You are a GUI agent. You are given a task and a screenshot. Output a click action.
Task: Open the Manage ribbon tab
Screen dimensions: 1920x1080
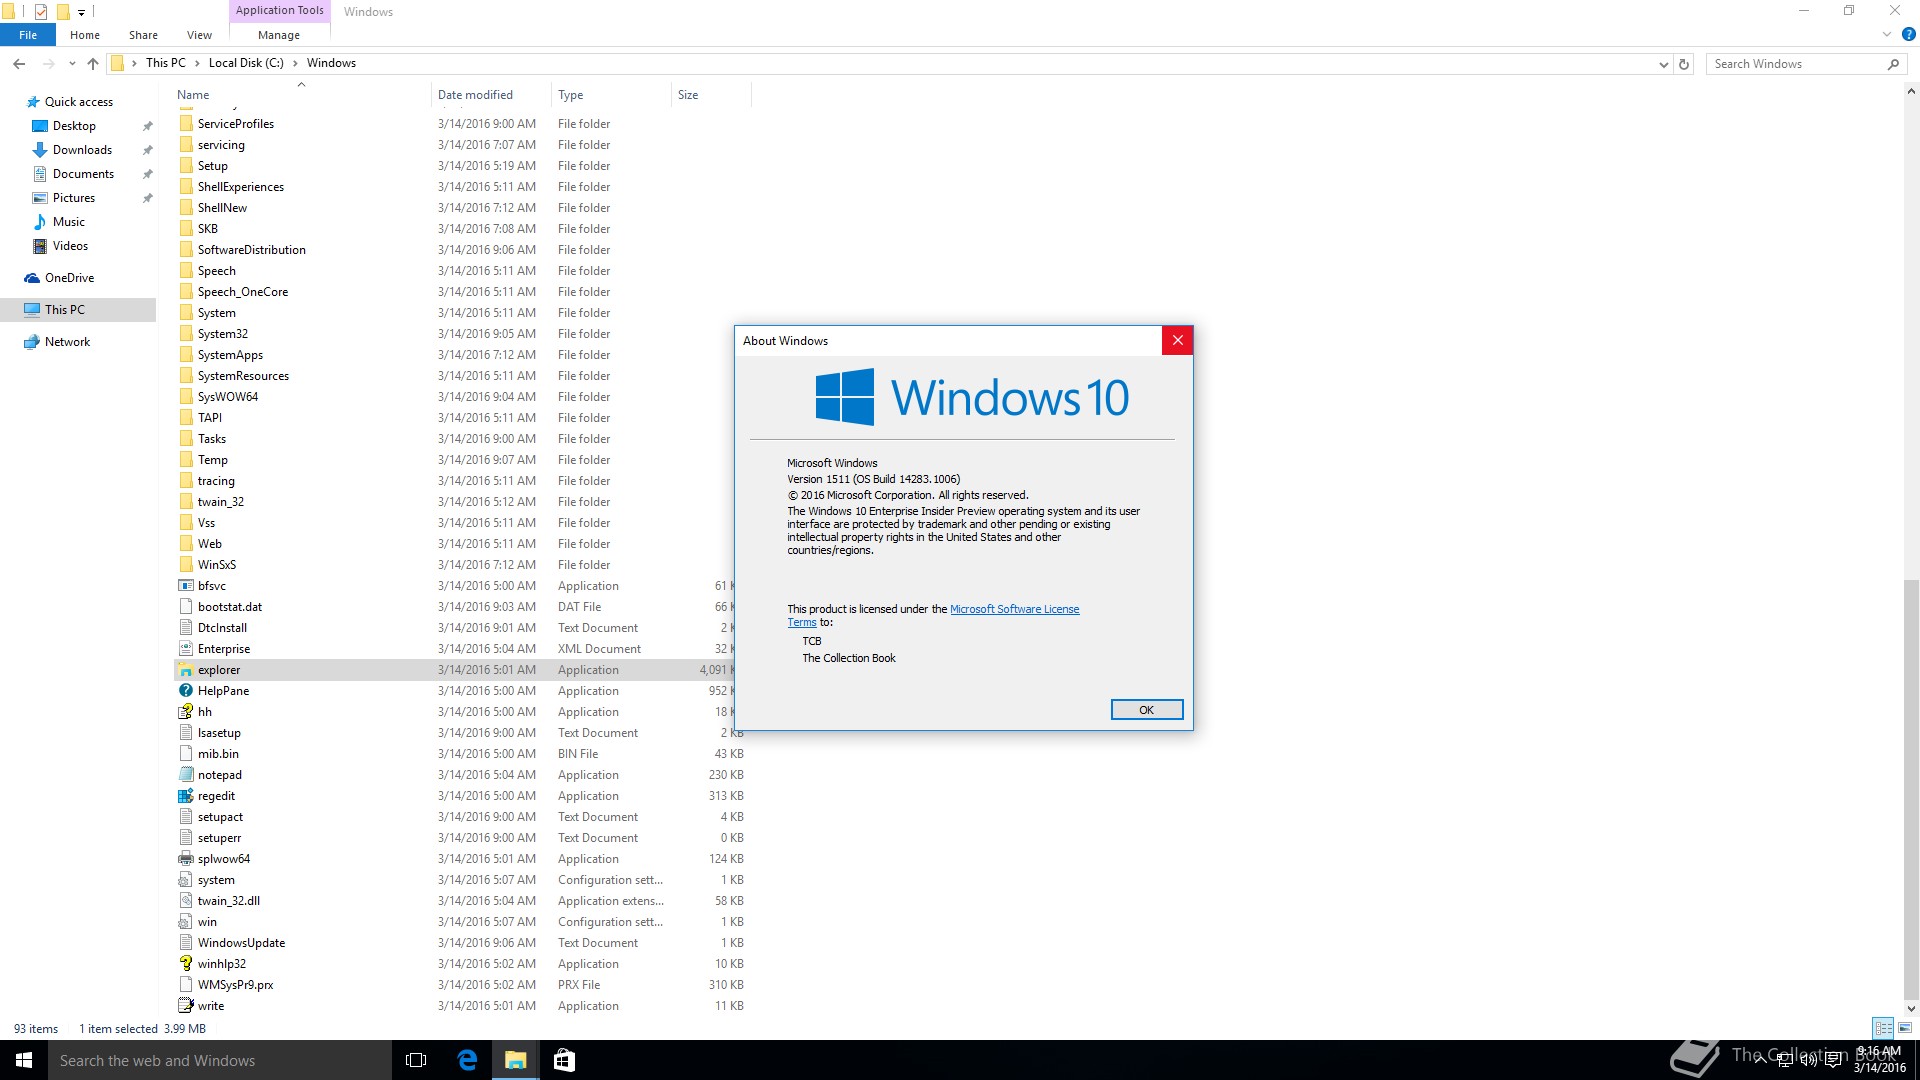pos(279,35)
